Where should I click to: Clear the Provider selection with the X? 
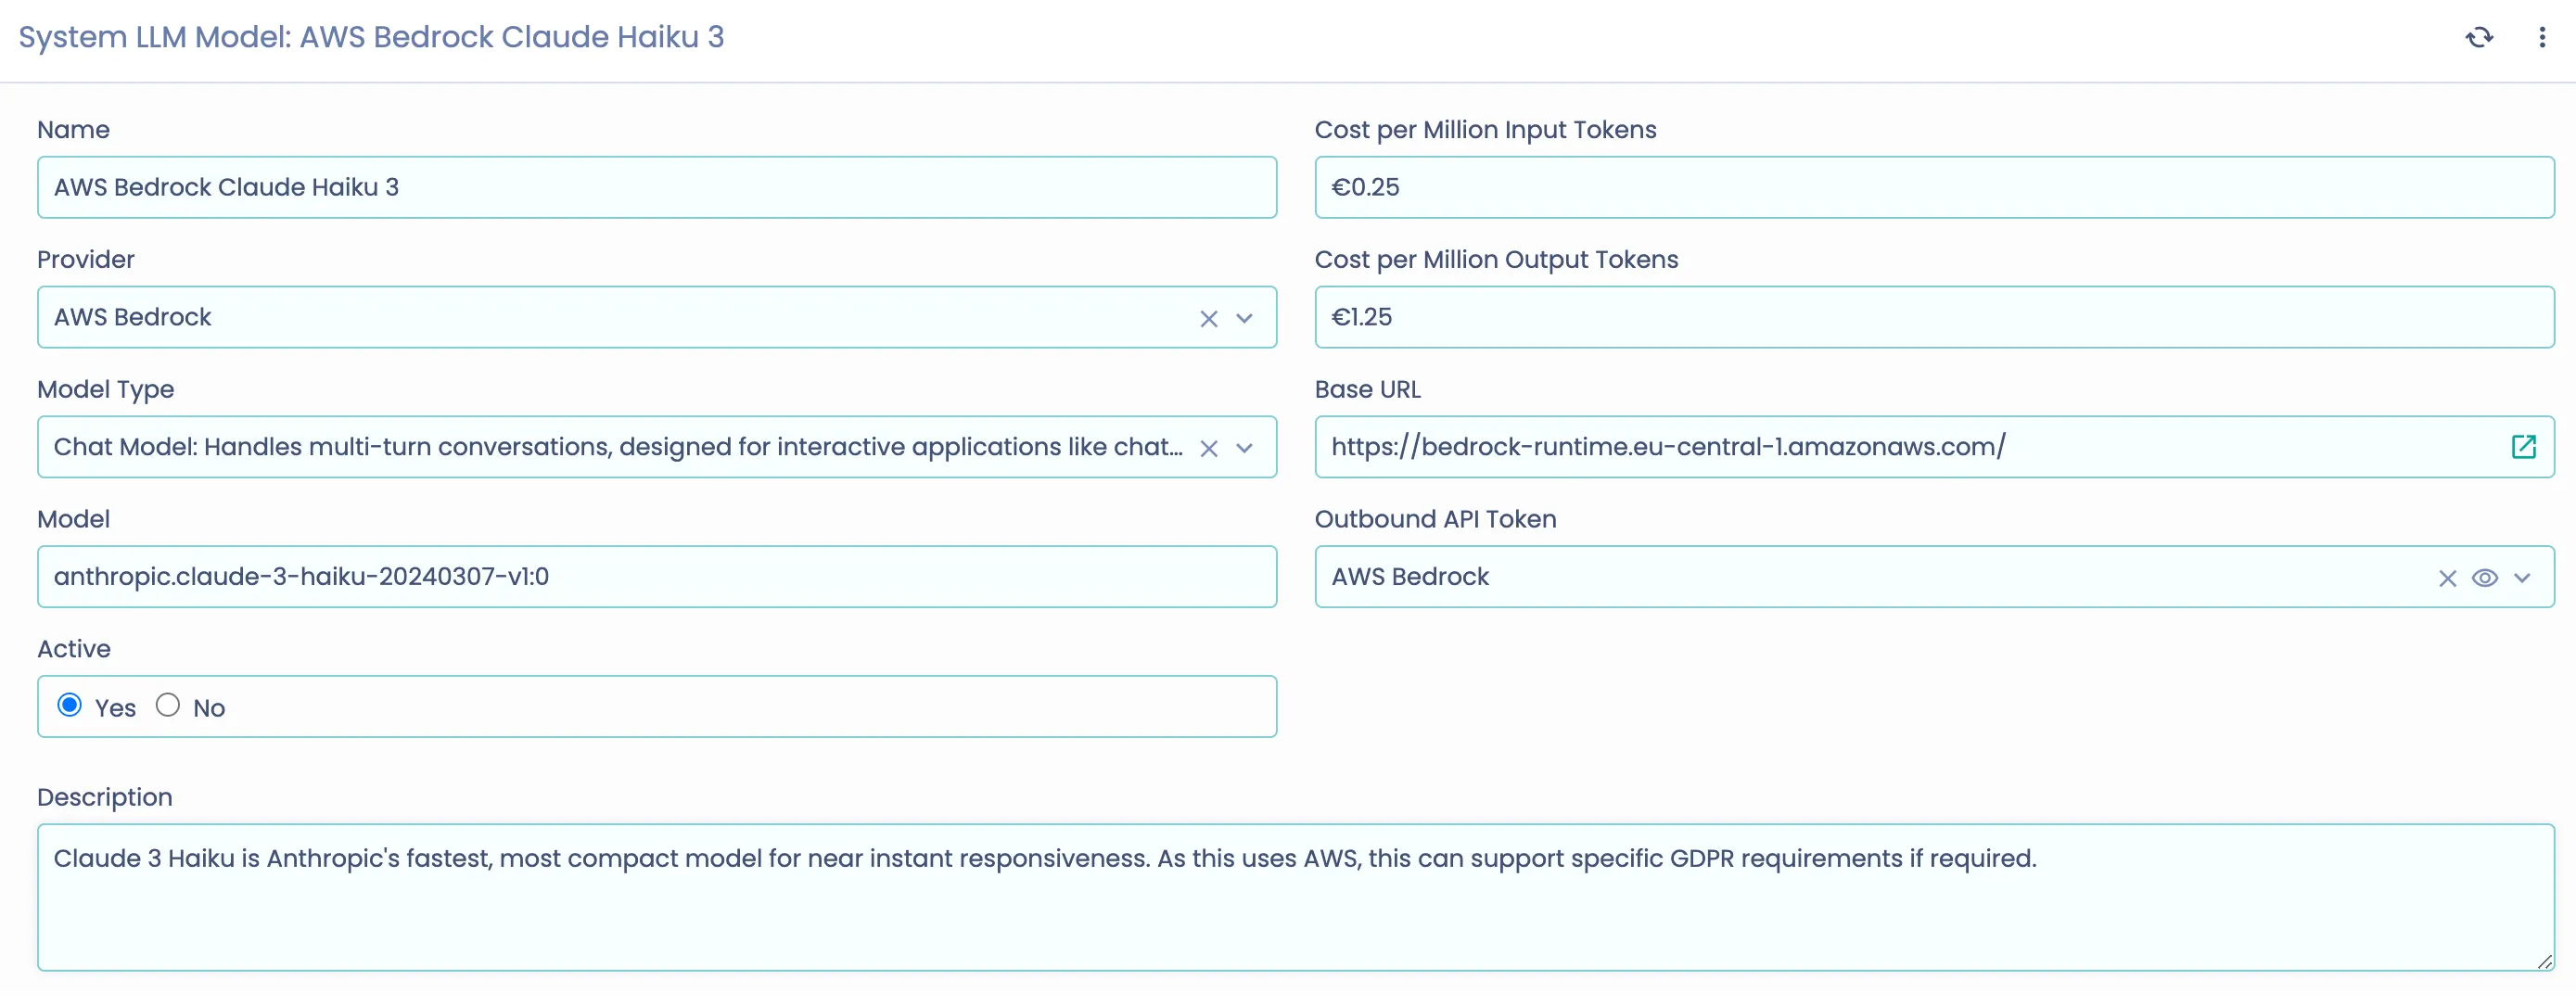click(x=1209, y=319)
